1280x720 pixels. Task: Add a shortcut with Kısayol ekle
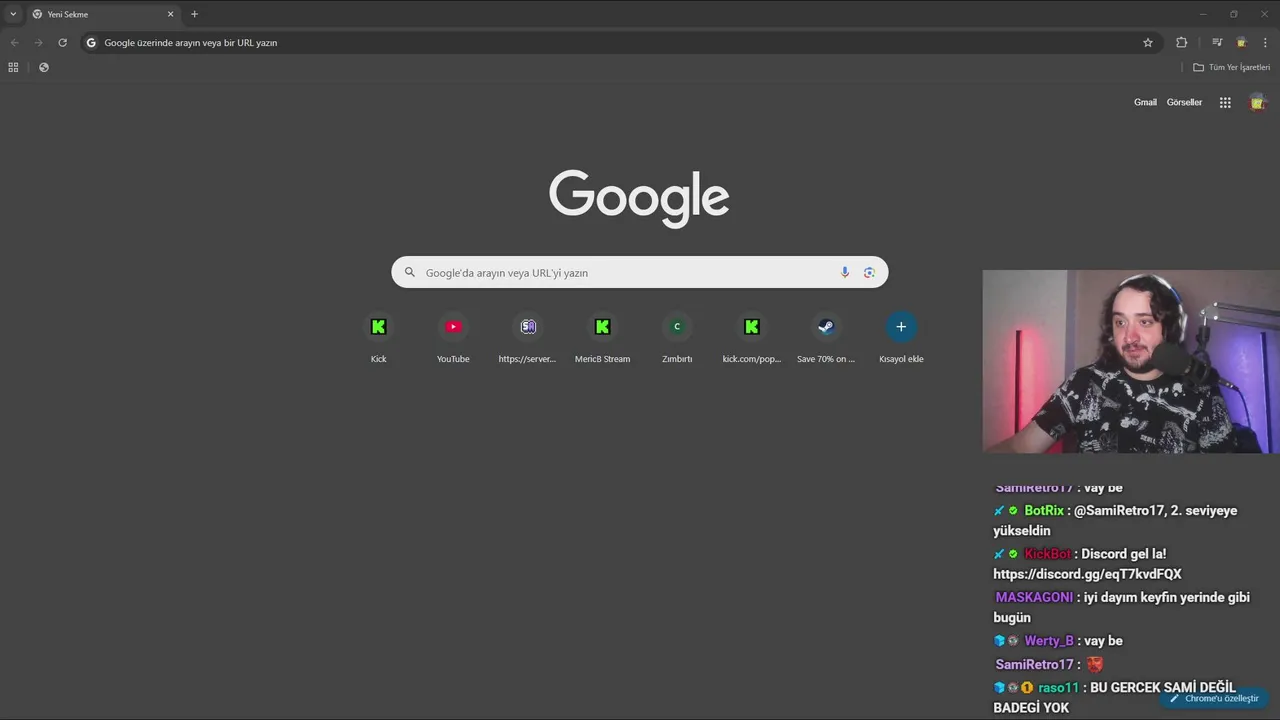pos(901,338)
